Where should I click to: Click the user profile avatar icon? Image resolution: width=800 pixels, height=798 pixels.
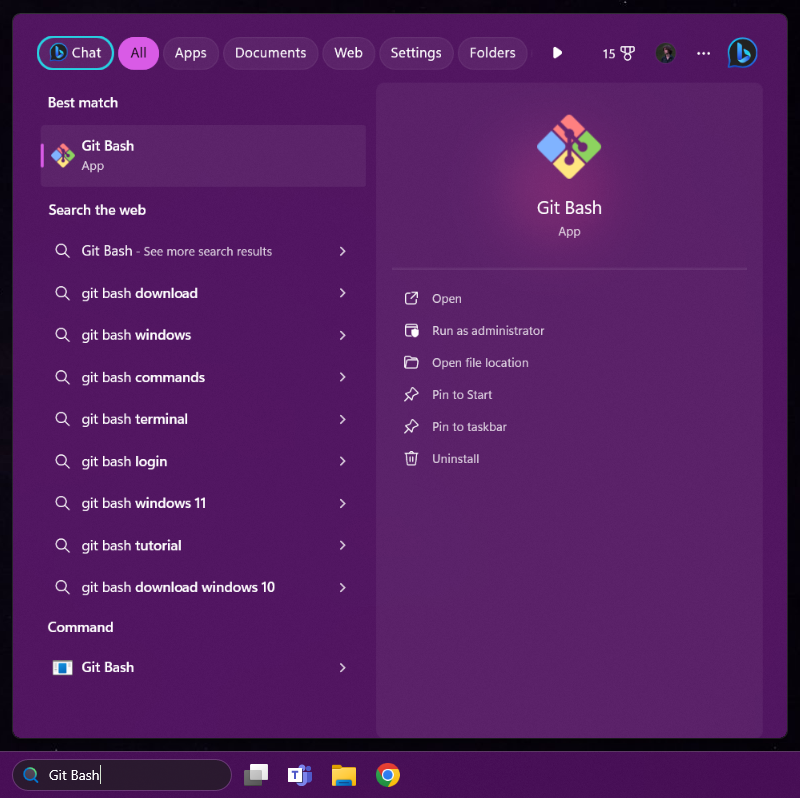tap(665, 53)
